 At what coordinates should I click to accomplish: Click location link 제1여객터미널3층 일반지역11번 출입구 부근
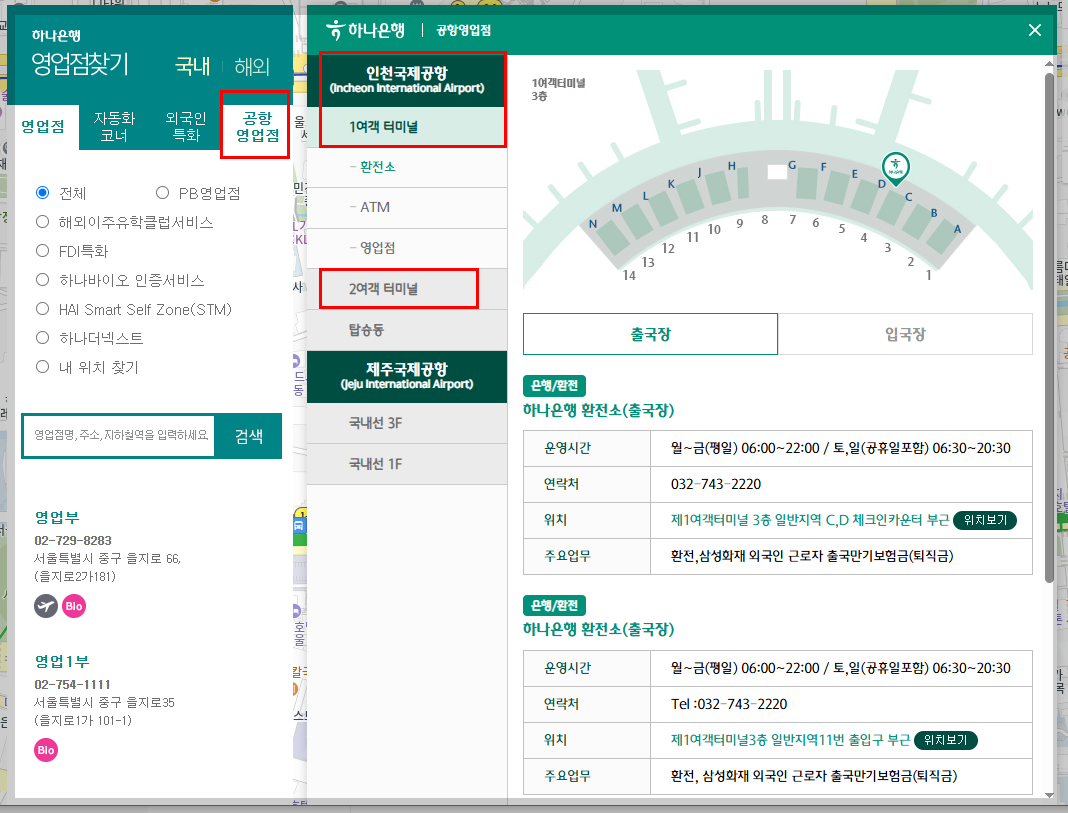point(790,740)
